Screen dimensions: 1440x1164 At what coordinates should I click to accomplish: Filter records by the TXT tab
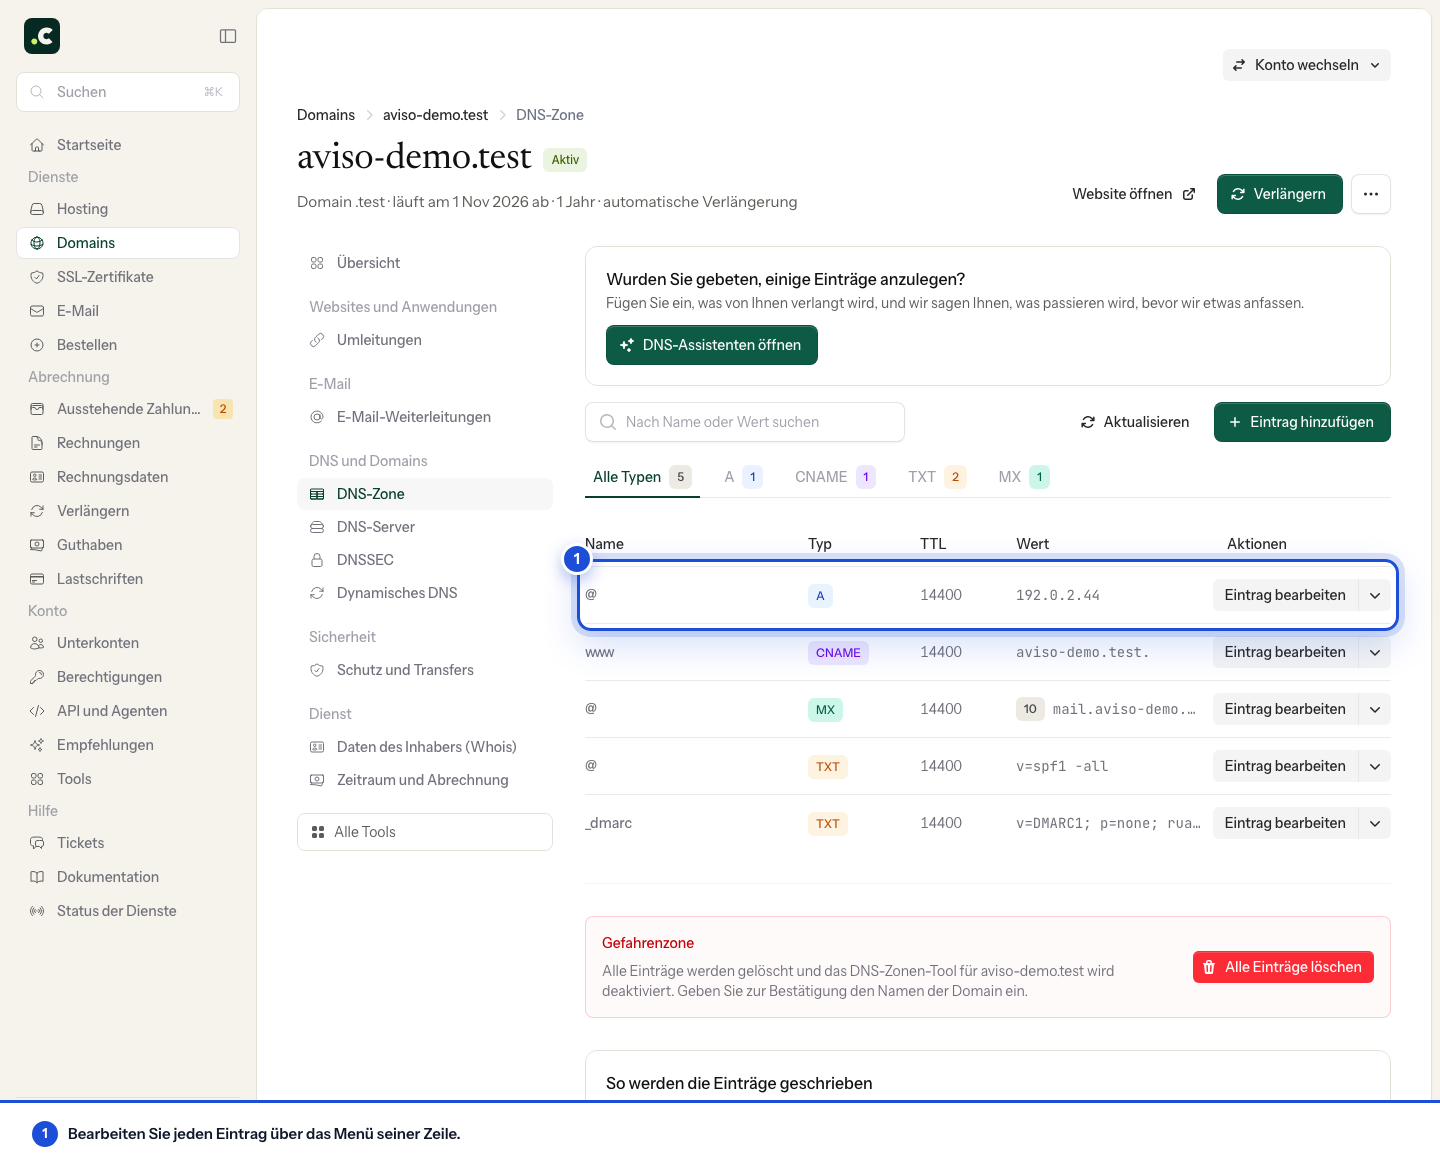point(937,477)
